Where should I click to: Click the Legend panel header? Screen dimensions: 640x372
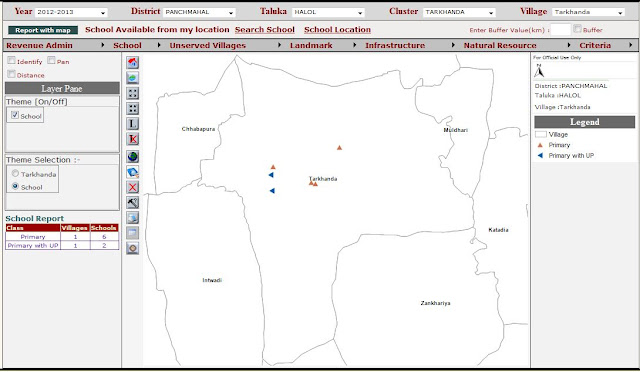tap(584, 122)
